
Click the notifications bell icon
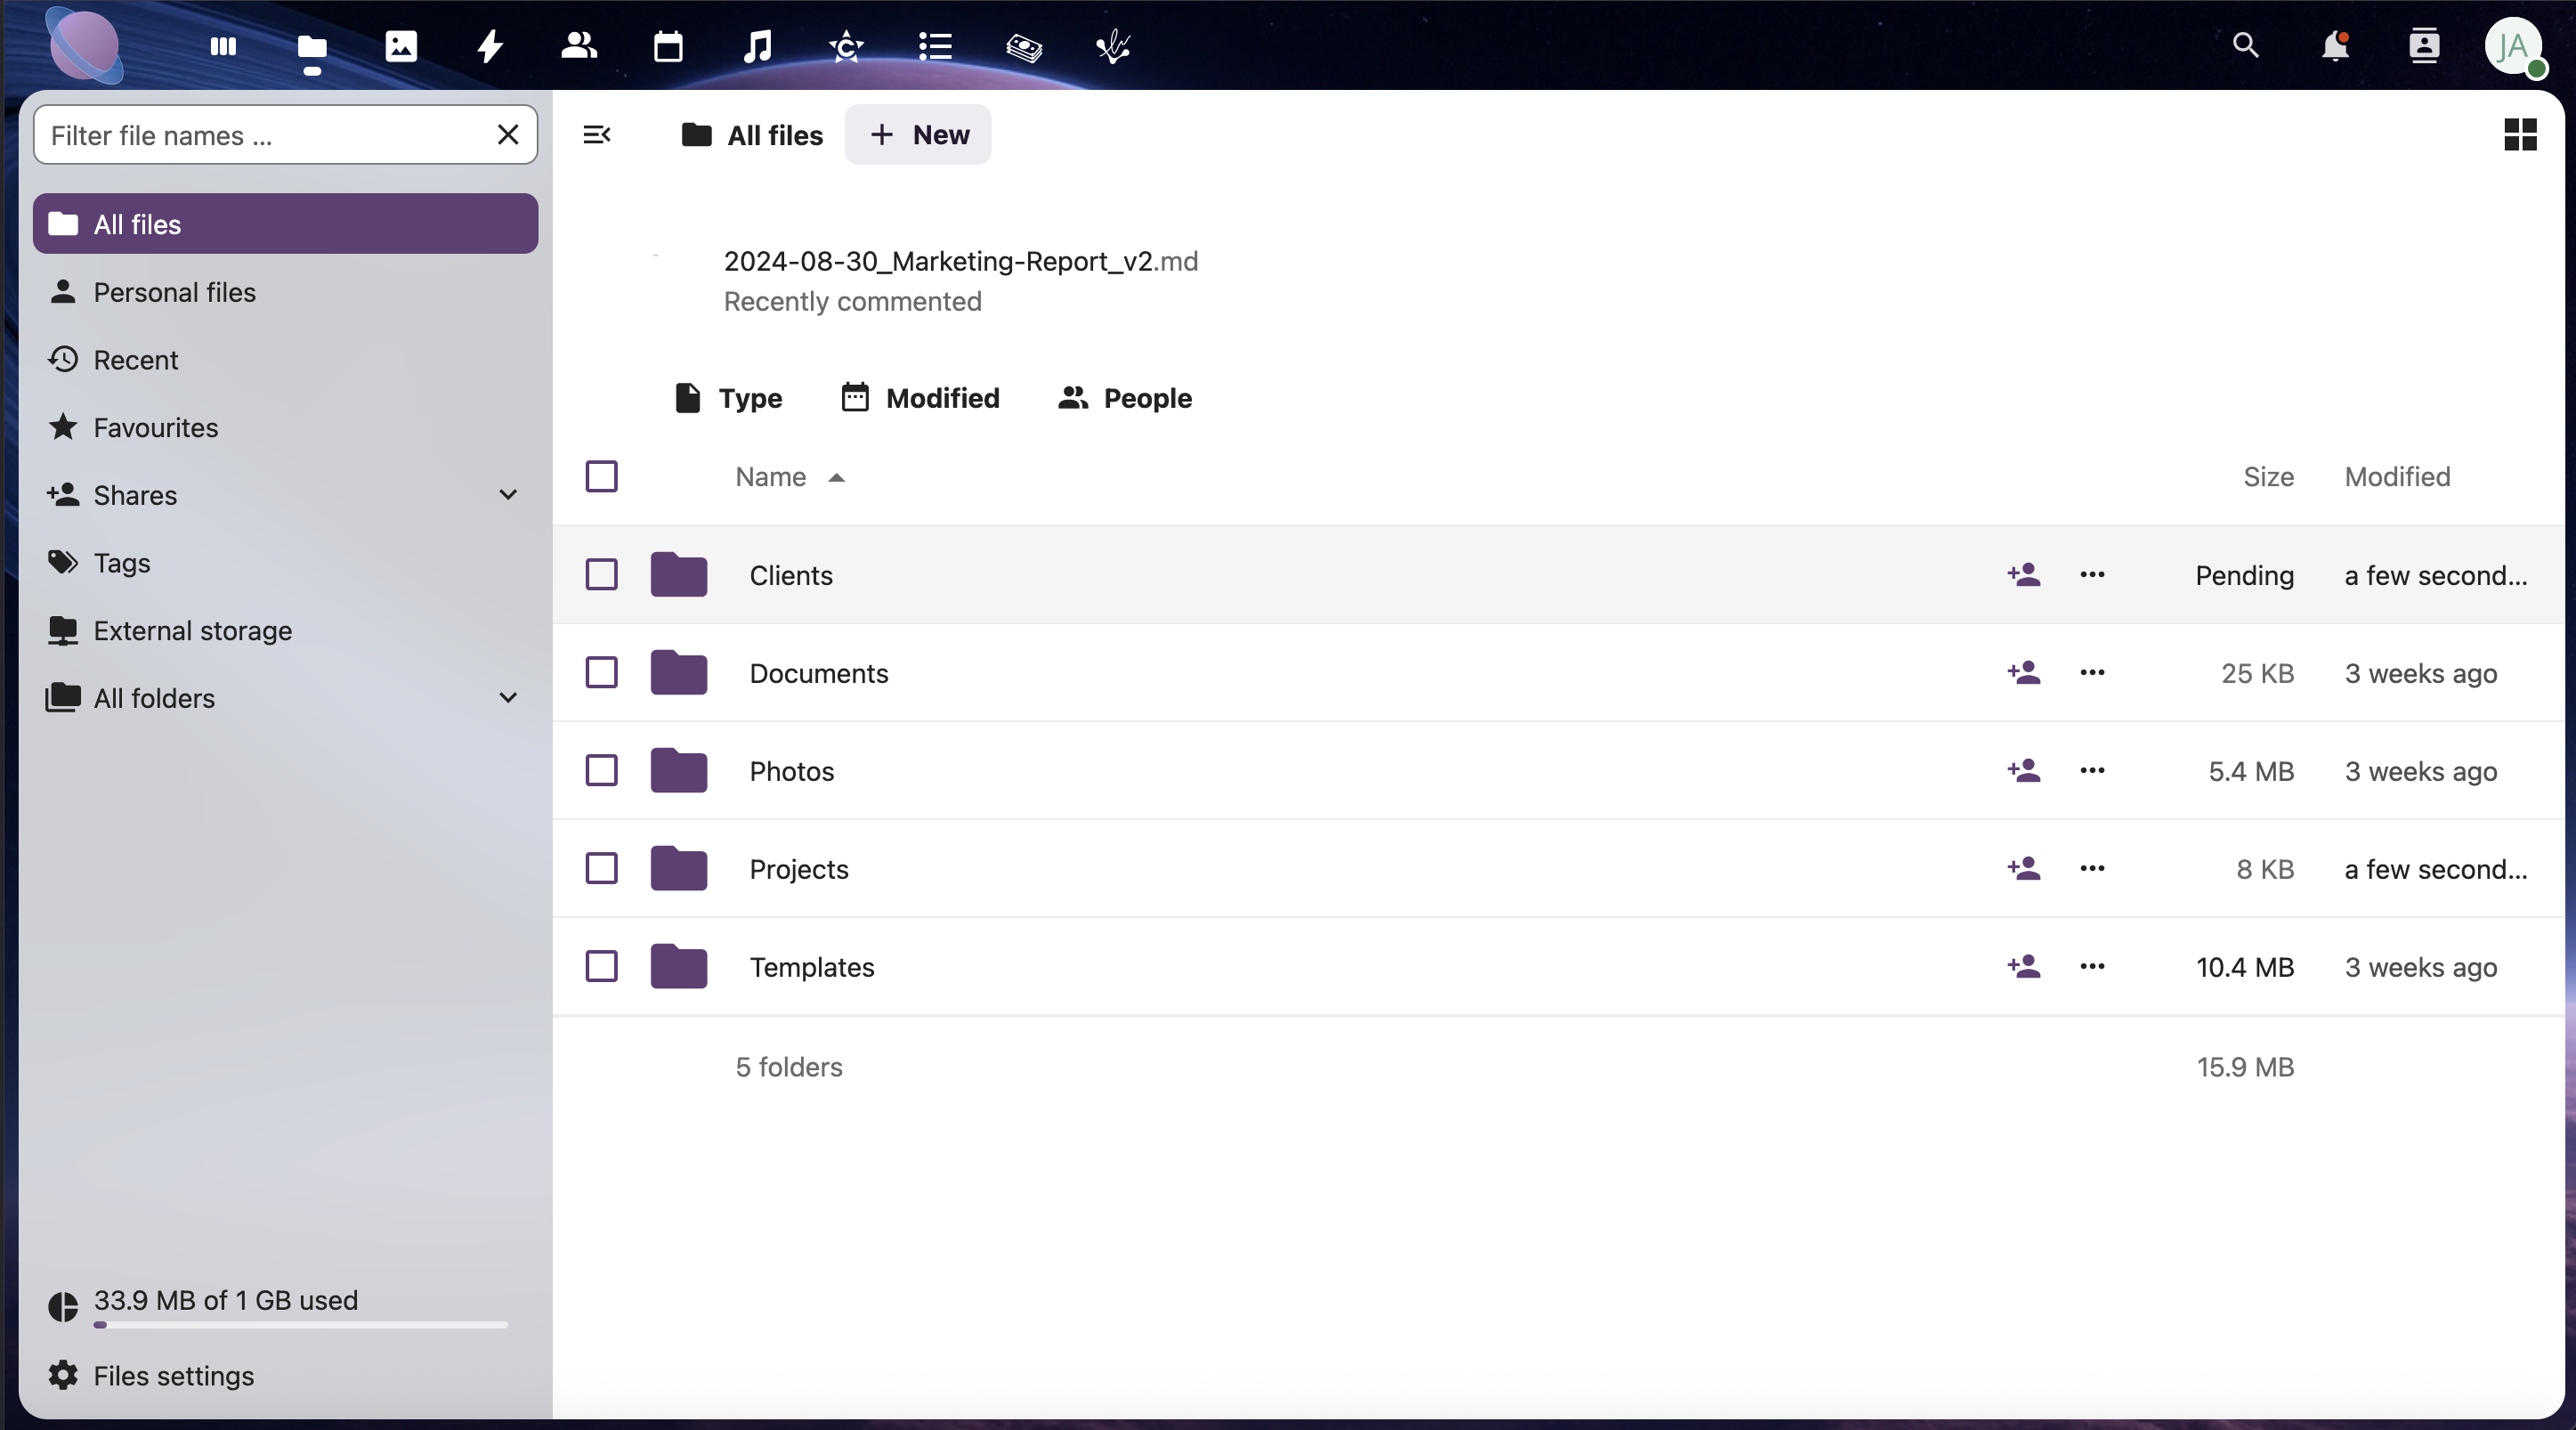2334,46
